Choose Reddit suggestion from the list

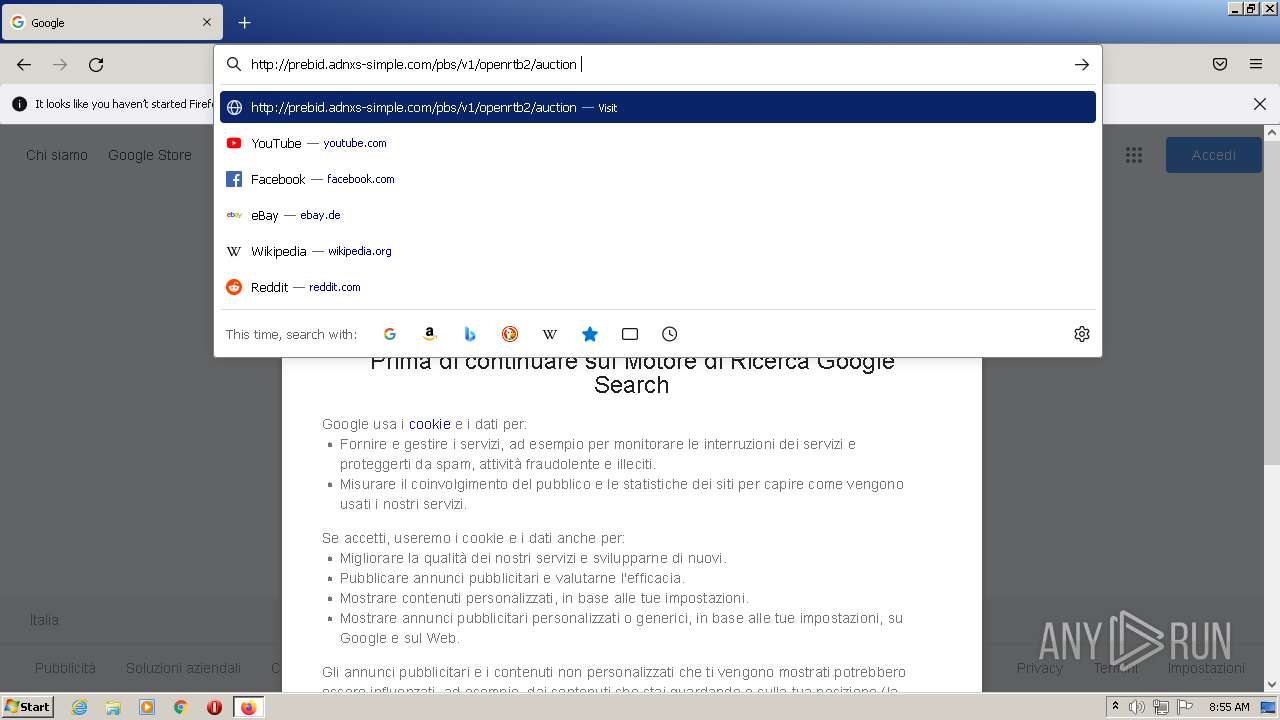pyautogui.click(x=658, y=287)
